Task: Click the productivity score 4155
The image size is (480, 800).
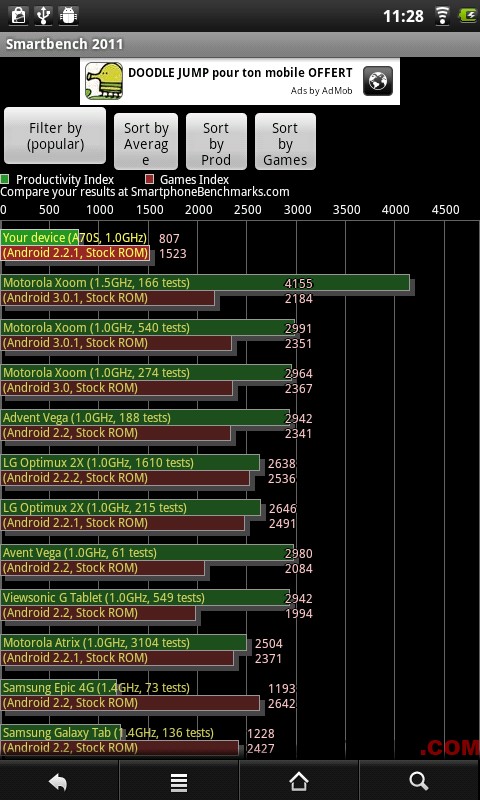Action: coord(298,284)
